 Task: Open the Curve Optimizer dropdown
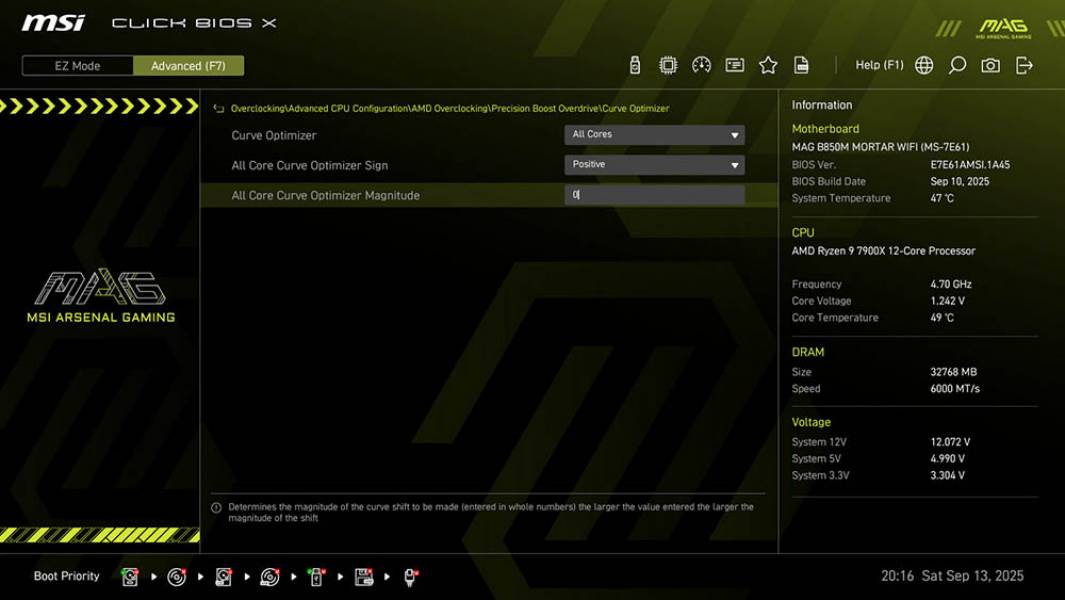654,134
